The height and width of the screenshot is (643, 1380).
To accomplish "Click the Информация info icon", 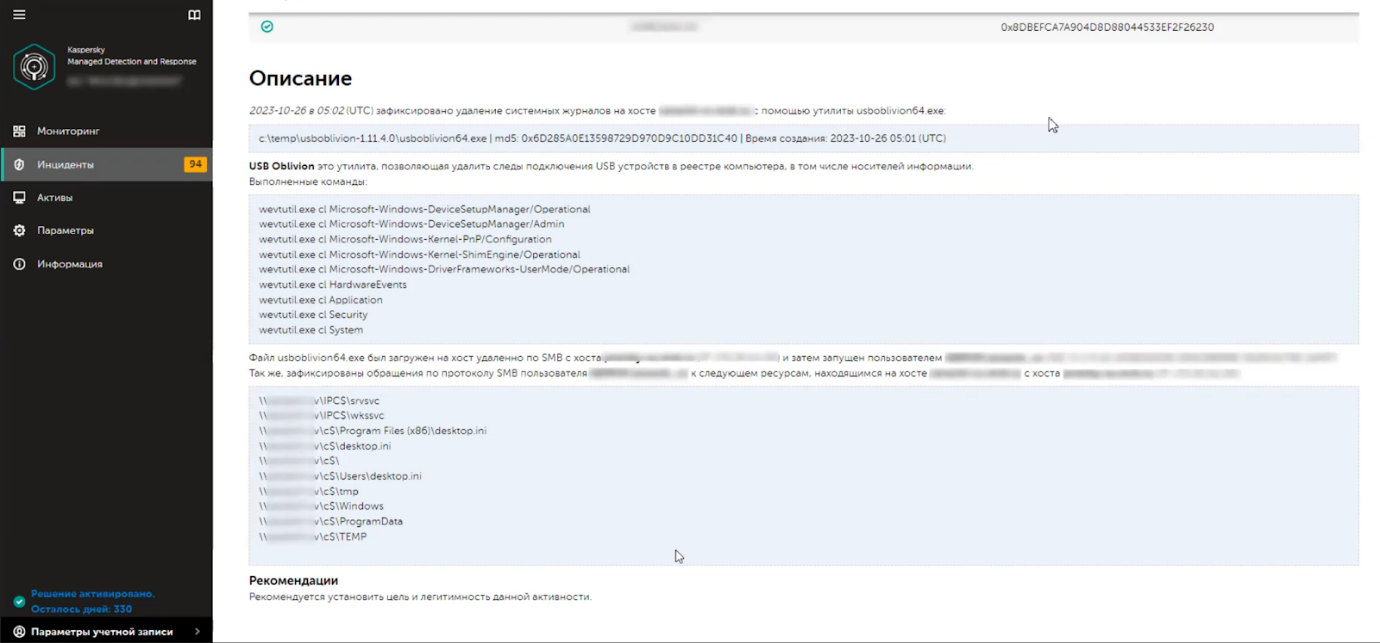I will click(x=19, y=264).
